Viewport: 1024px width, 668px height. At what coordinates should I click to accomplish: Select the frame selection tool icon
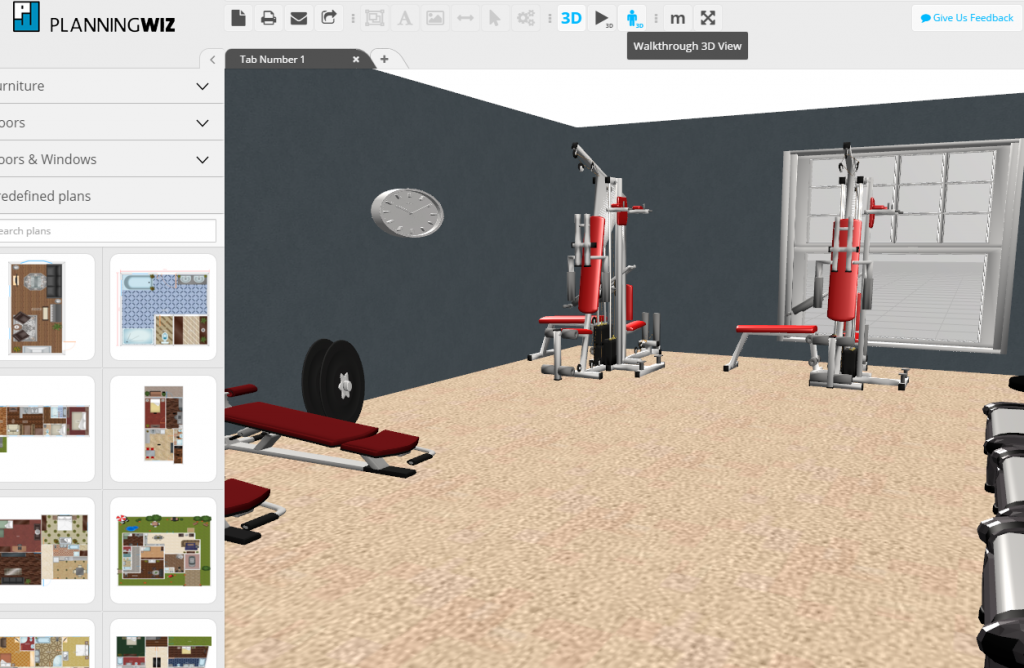pos(374,18)
